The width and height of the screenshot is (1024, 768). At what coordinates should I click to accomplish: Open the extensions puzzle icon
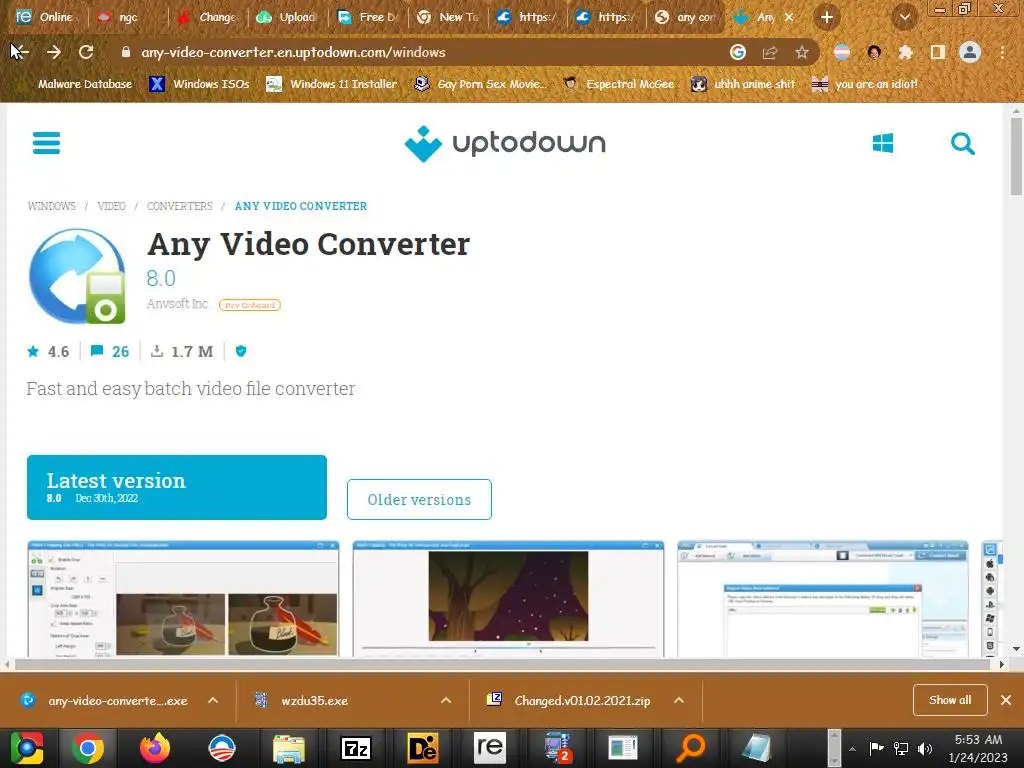(906, 52)
